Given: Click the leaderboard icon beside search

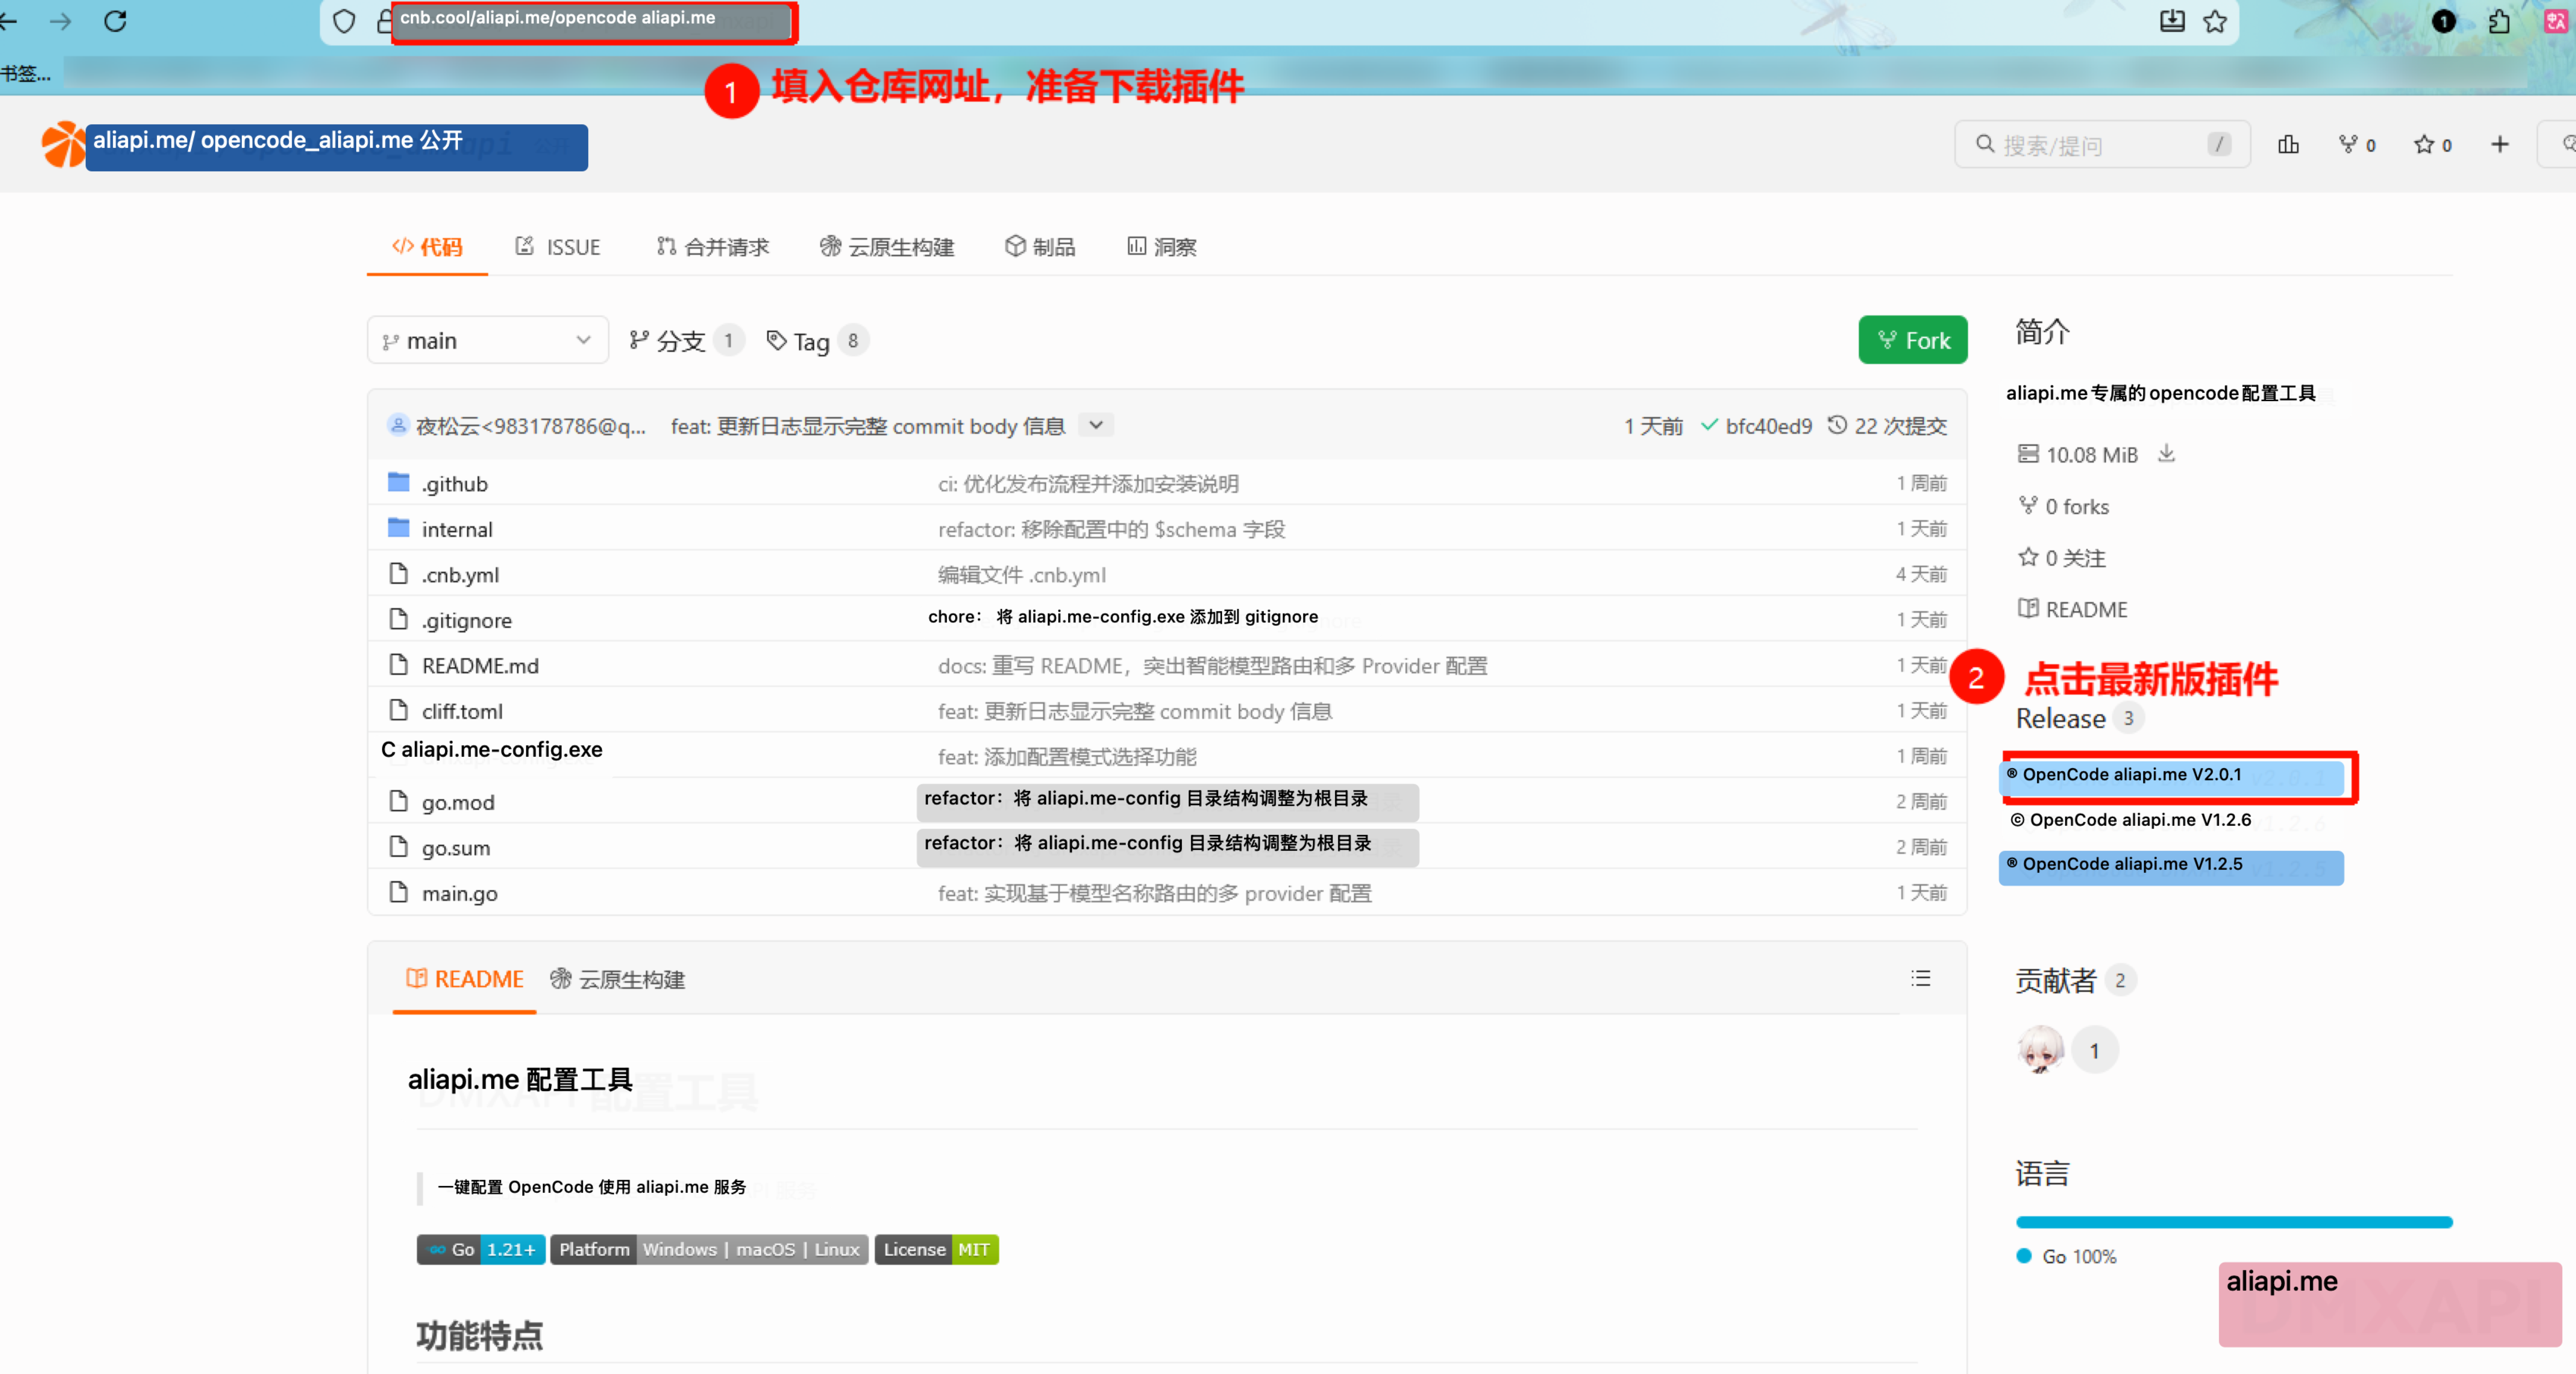Looking at the screenshot, I should (2288, 145).
